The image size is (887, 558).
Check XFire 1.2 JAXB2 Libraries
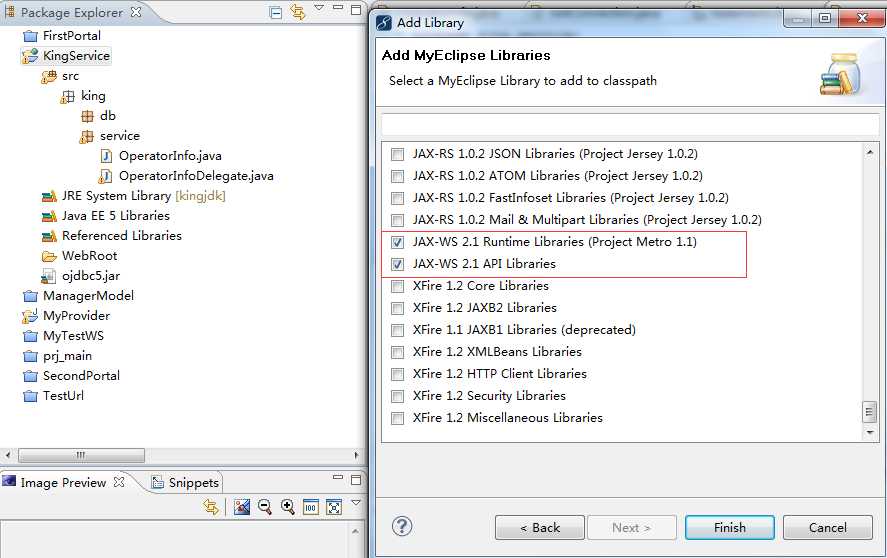pos(398,308)
